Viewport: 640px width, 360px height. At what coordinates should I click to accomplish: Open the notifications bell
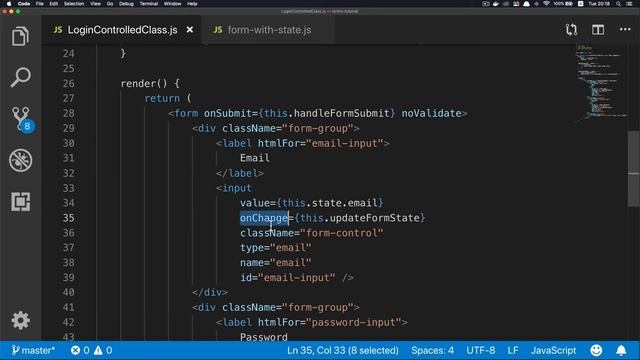pyautogui.click(x=621, y=350)
